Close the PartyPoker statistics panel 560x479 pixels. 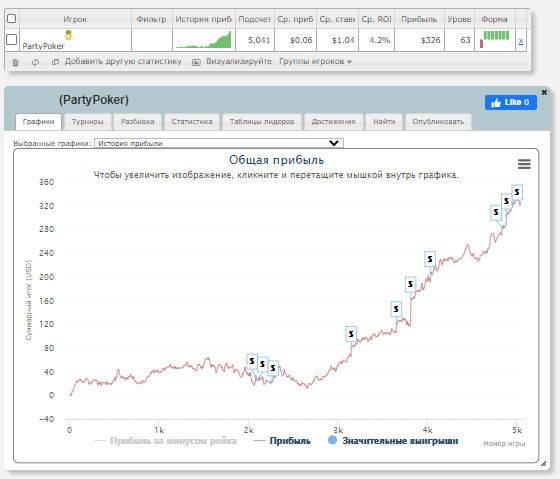coord(544,92)
